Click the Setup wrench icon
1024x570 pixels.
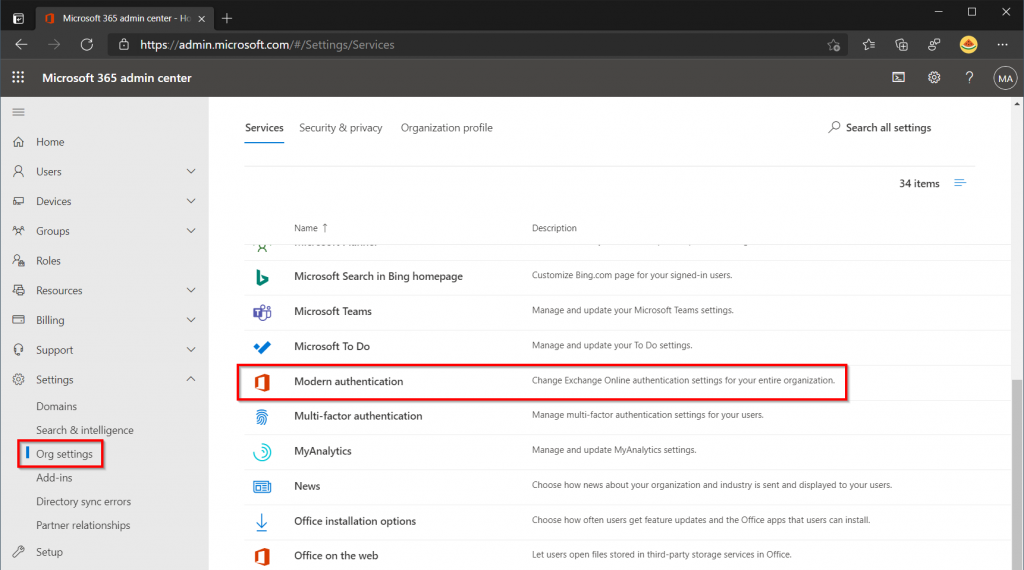18,552
